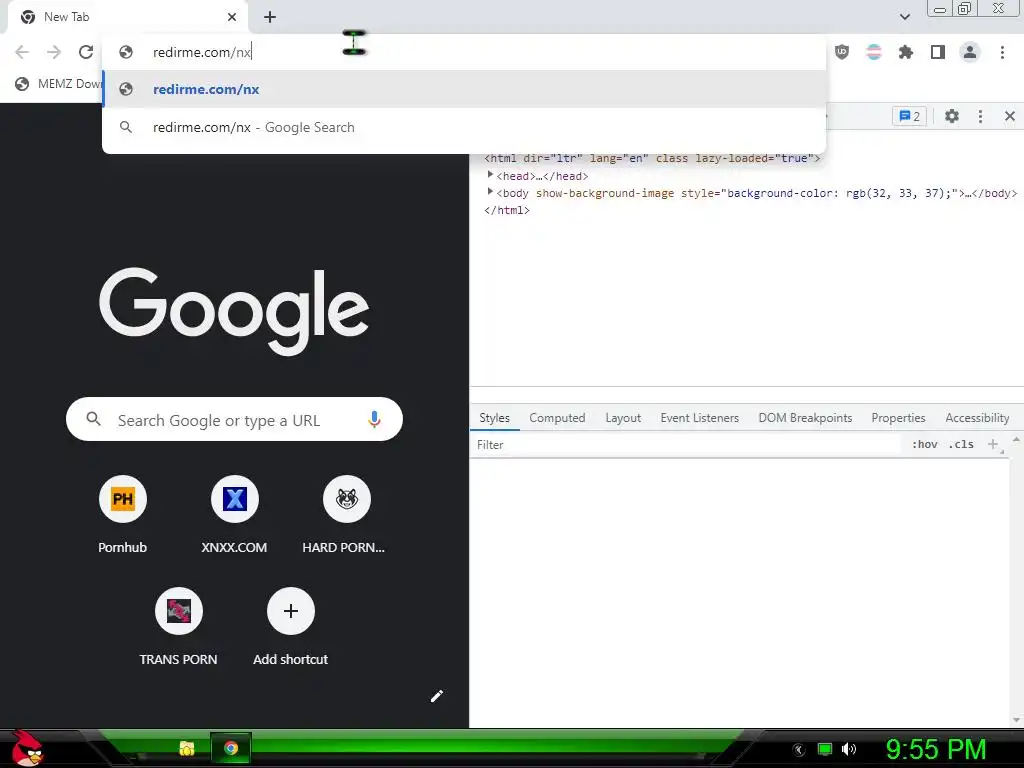Open a new tab with the plus button
The height and width of the screenshot is (768, 1024).
[x=270, y=17]
